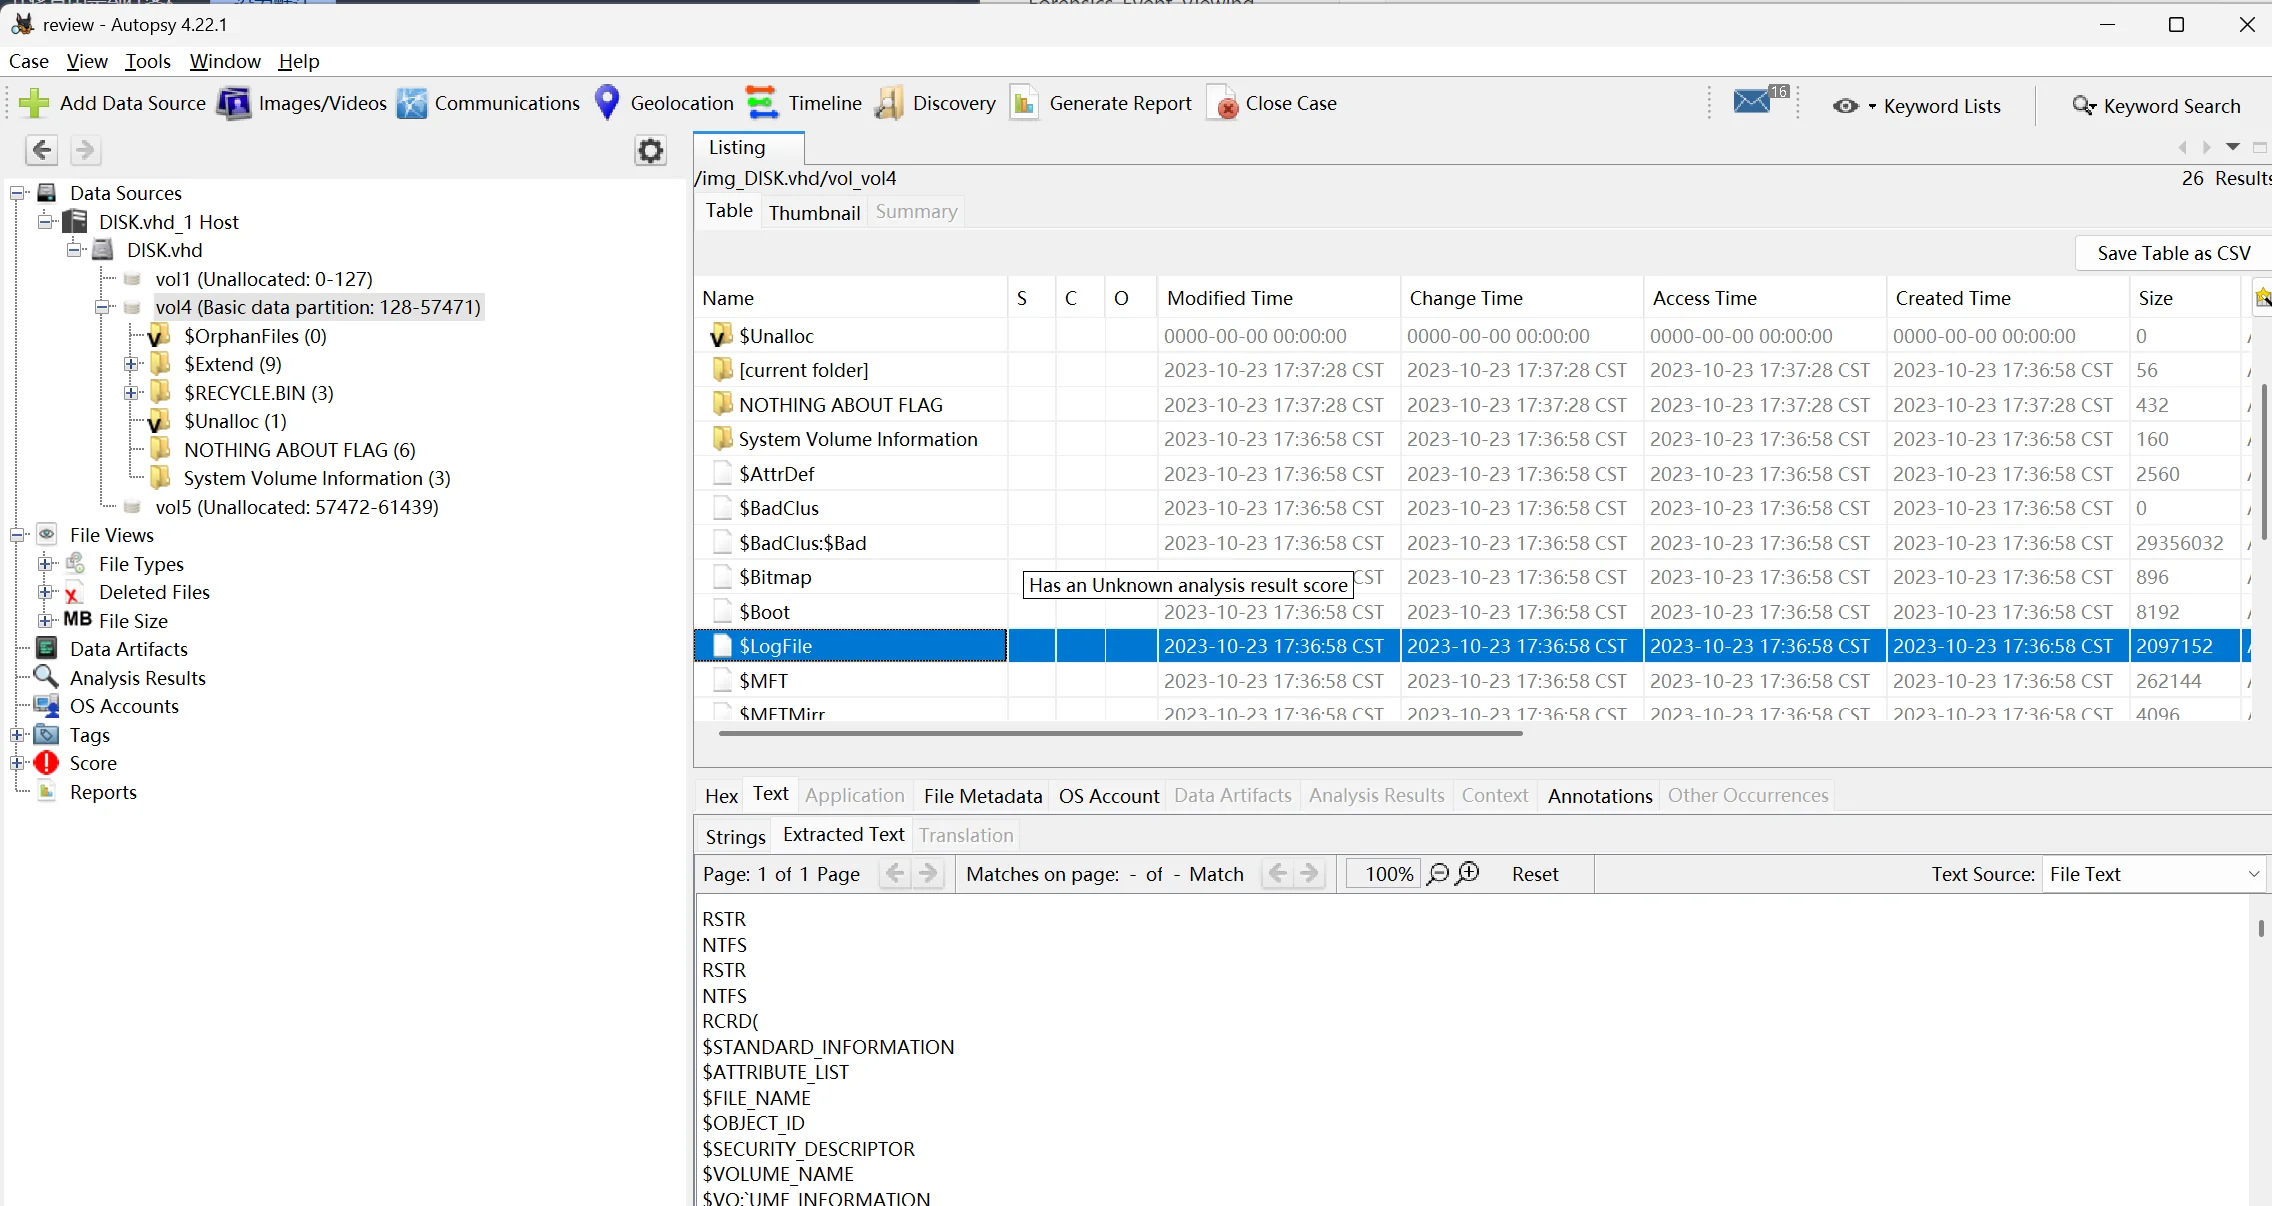Select the $MFT file row

coord(1470,681)
